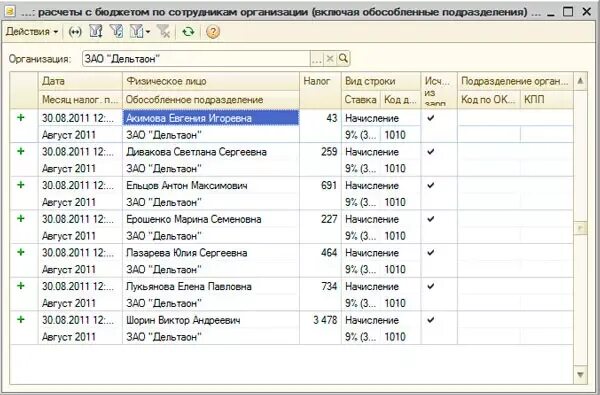Click the green plus icon for Лазарева row
600x395 pixels.
point(21,252)
